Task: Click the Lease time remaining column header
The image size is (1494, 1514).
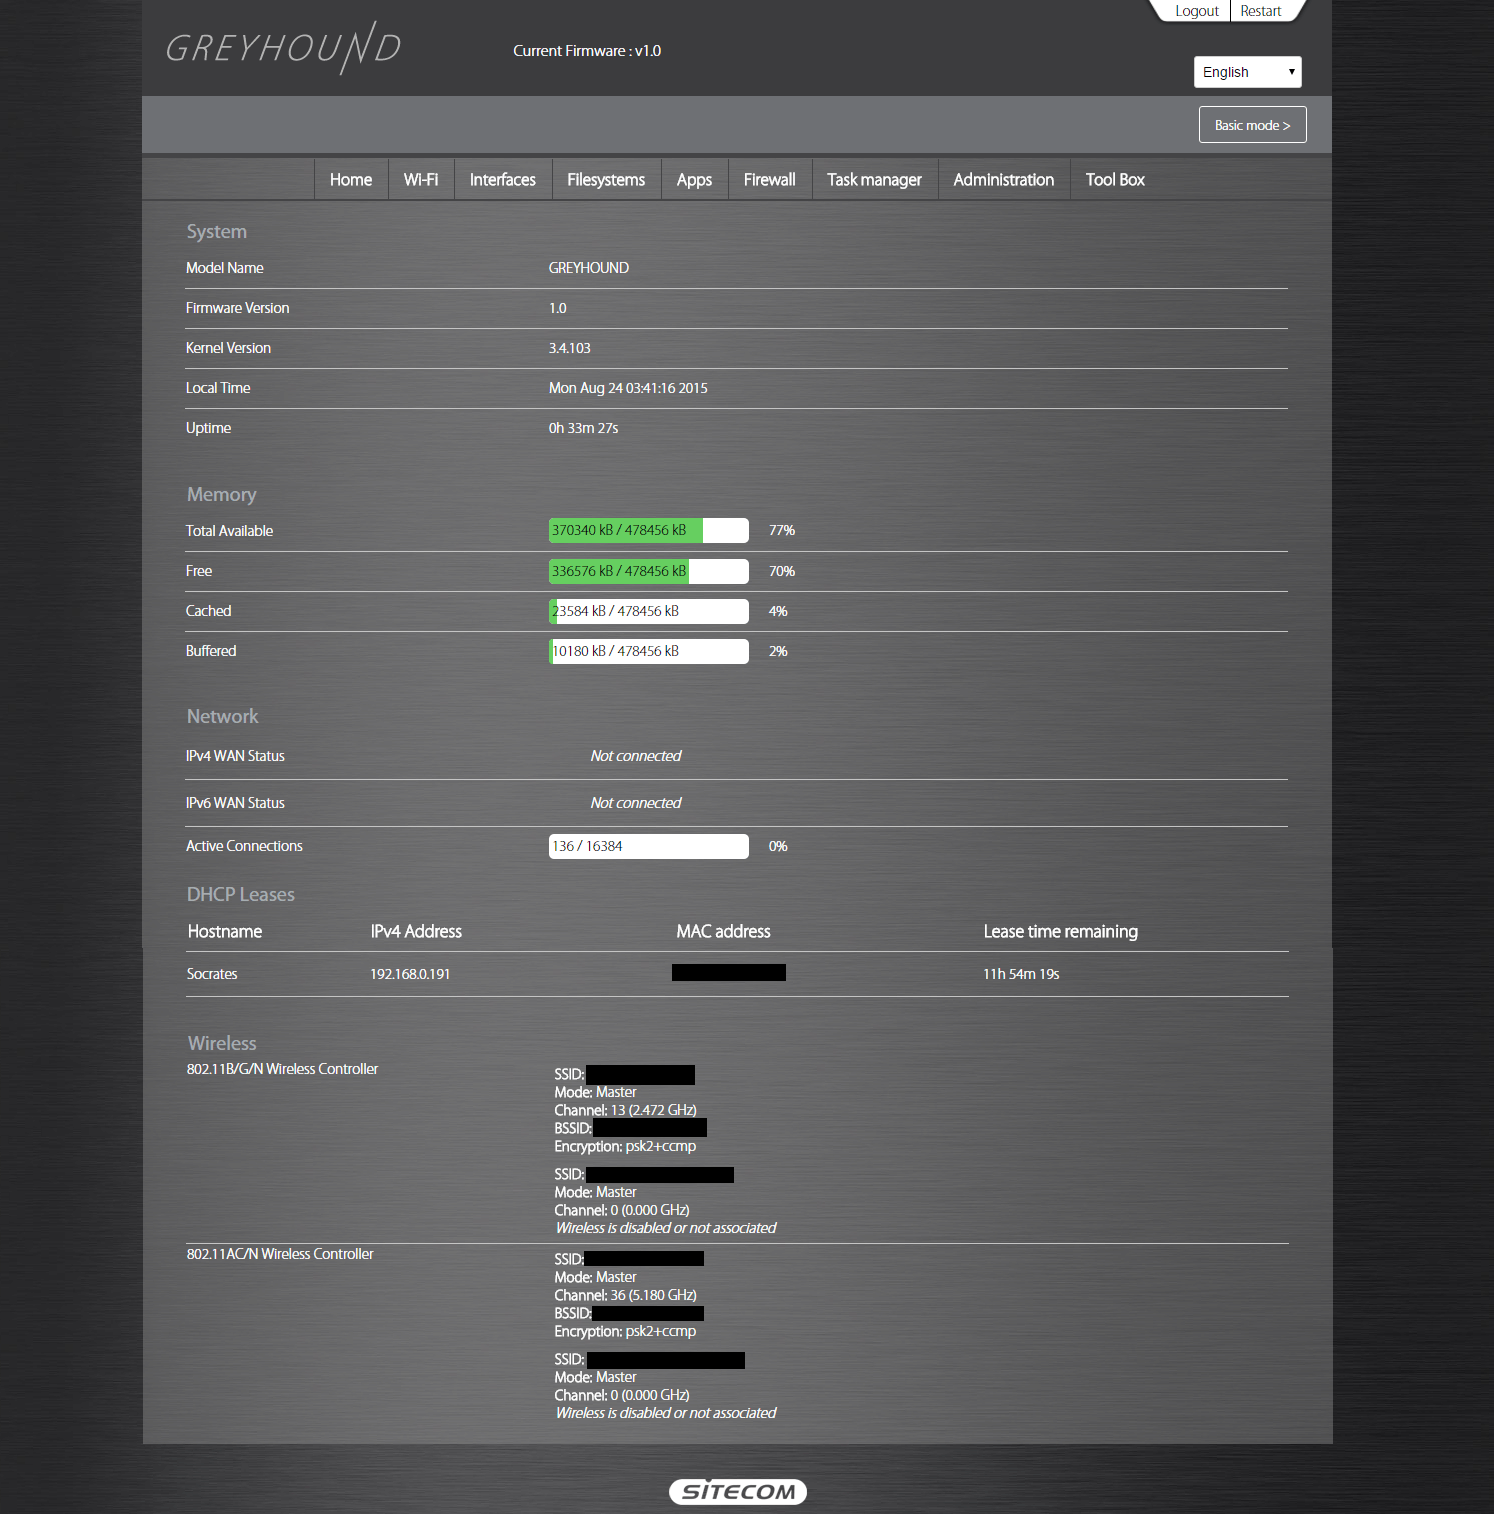Action: click(x=1061, y=932)
